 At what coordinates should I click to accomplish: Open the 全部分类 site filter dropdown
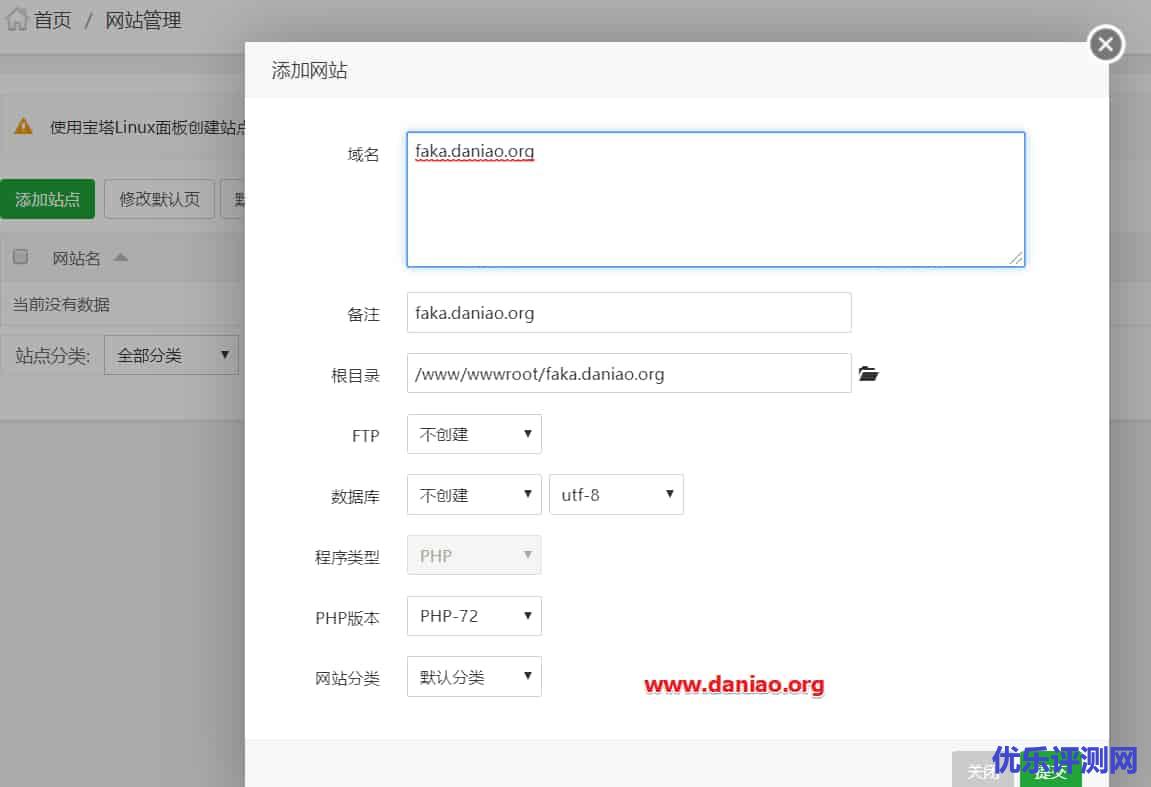click(x=171, y=355)
